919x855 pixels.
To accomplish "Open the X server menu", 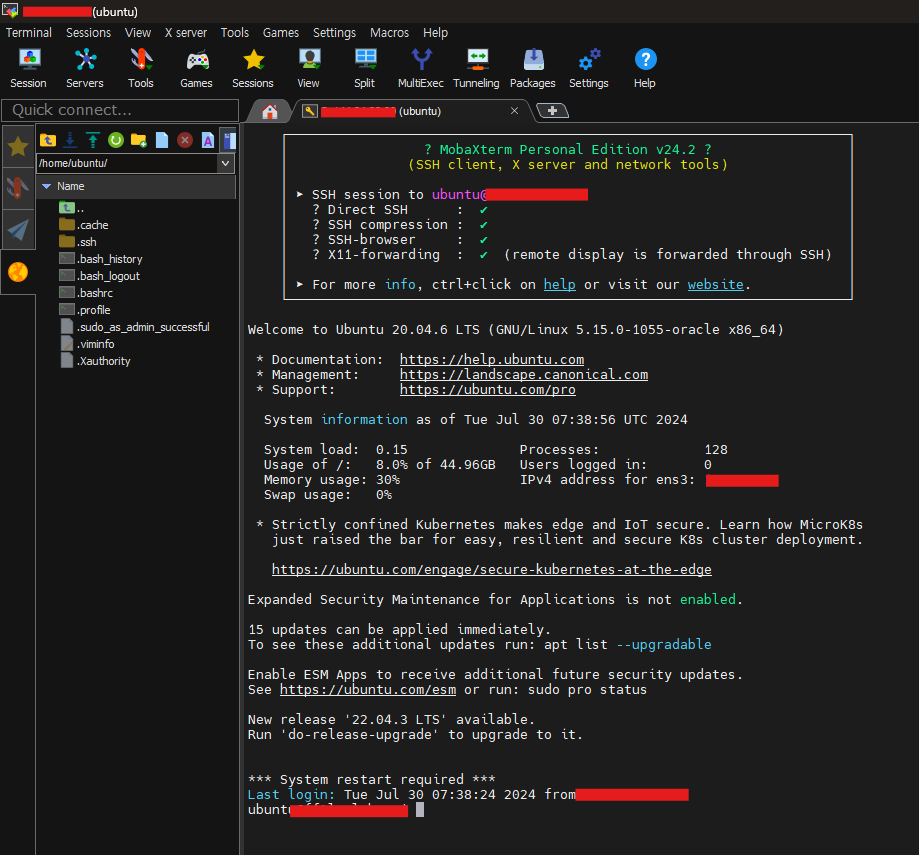I will click(x=186, y=33).
